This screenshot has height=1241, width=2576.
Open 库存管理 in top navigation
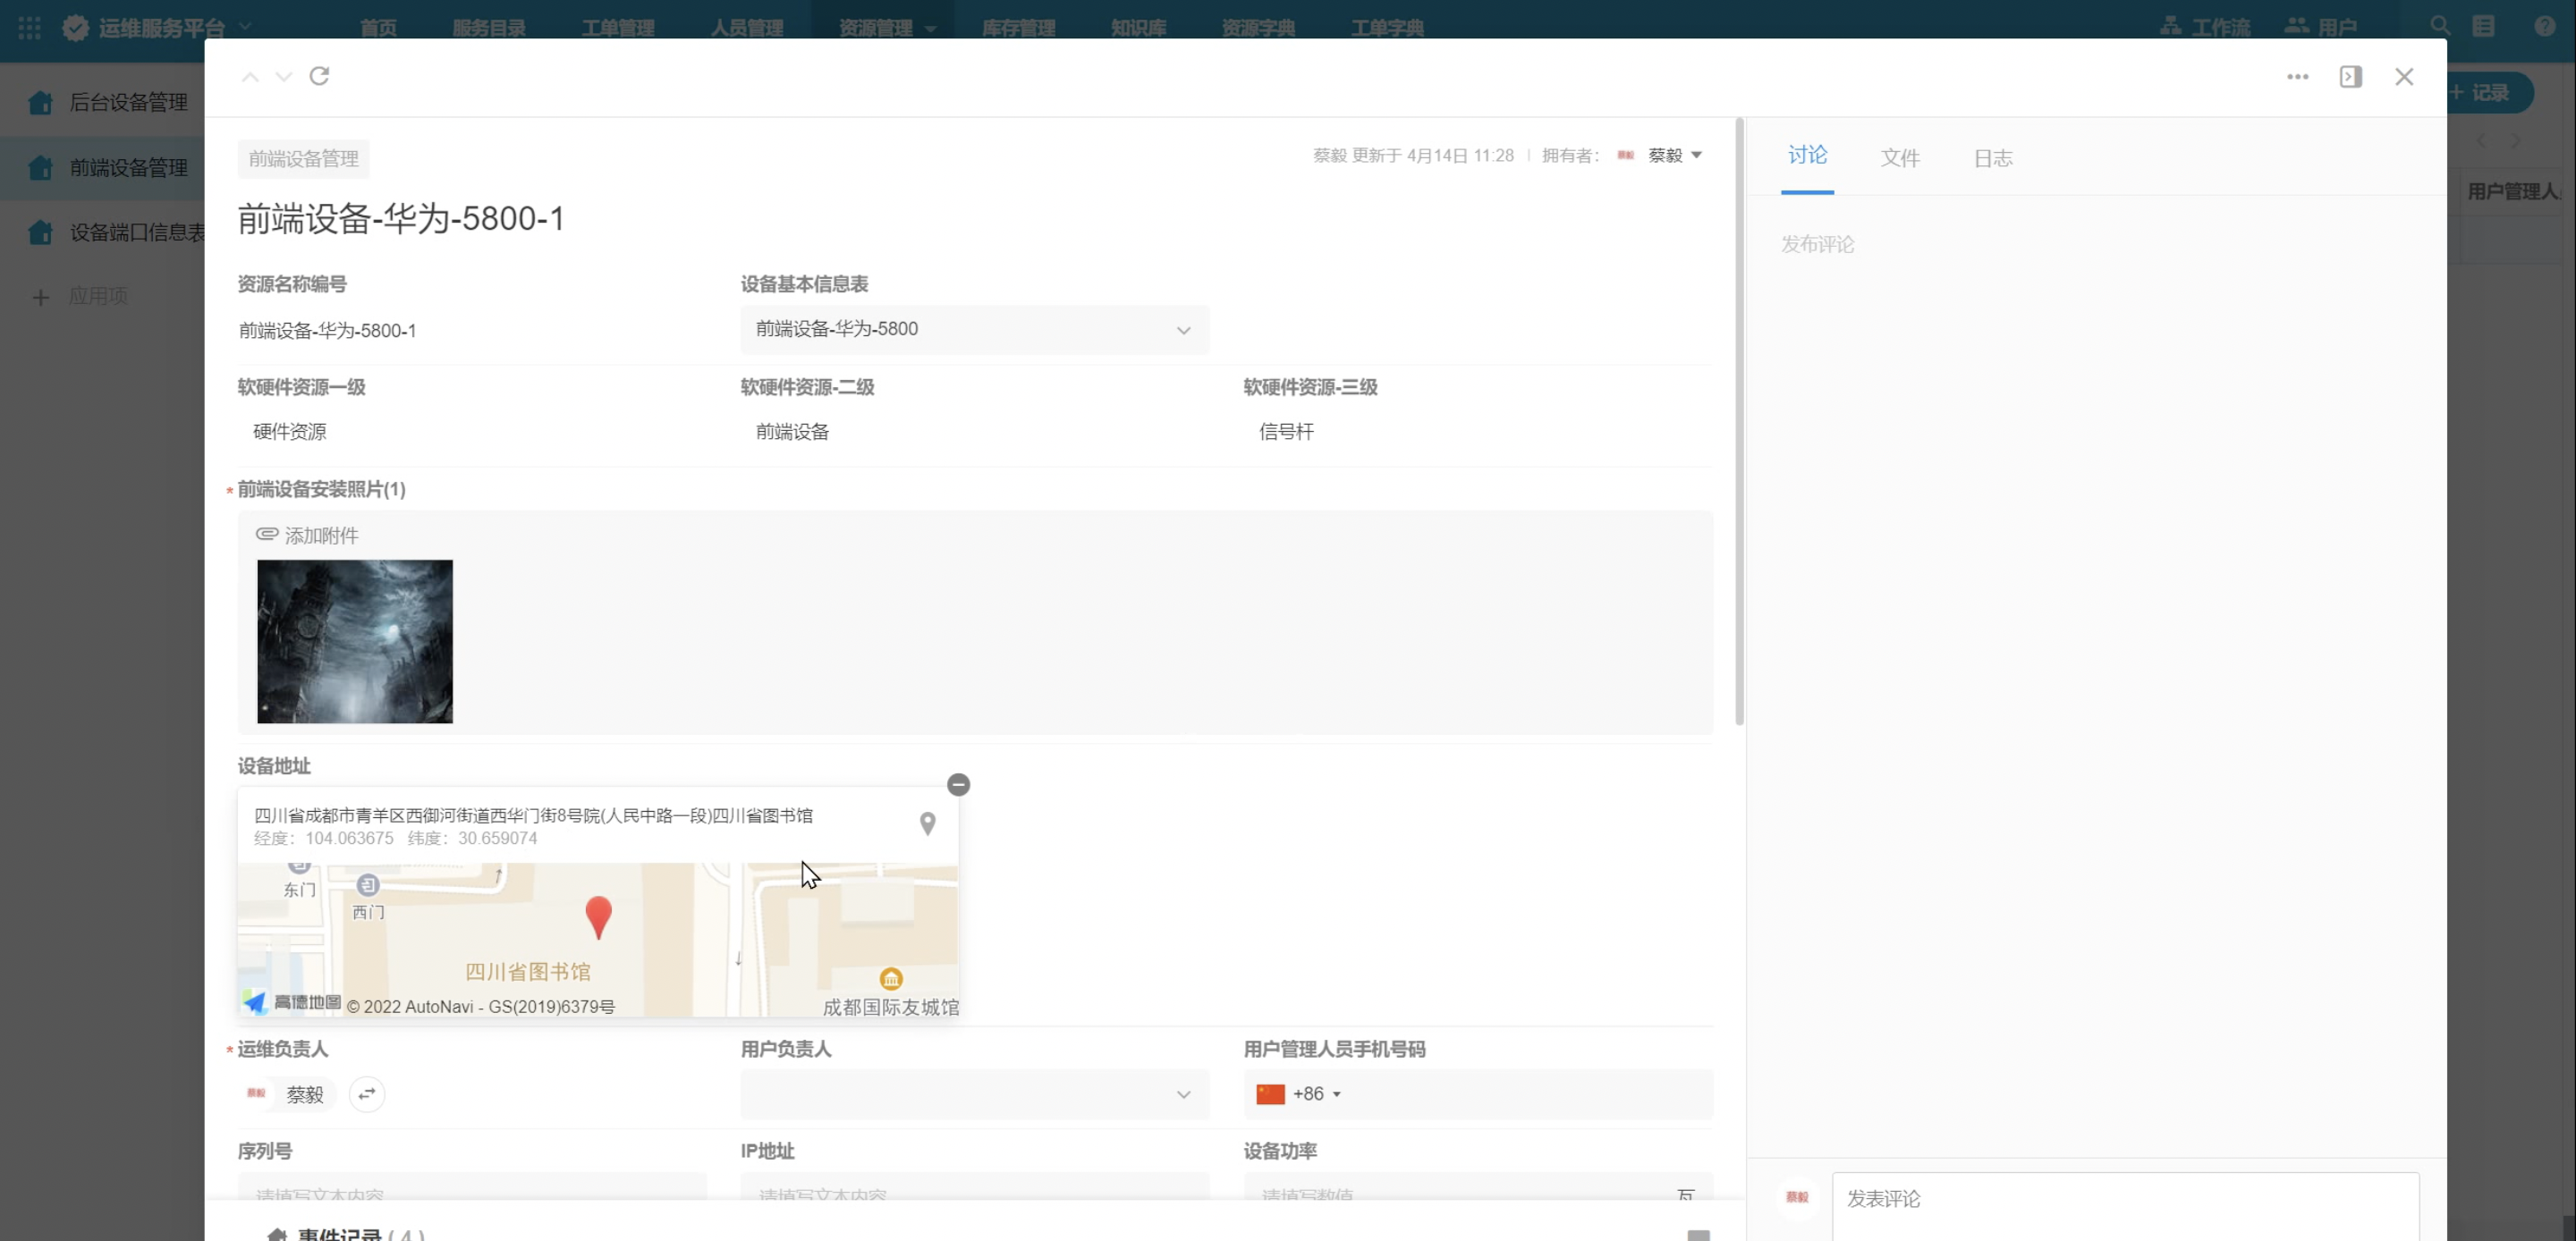(1018, 28)
